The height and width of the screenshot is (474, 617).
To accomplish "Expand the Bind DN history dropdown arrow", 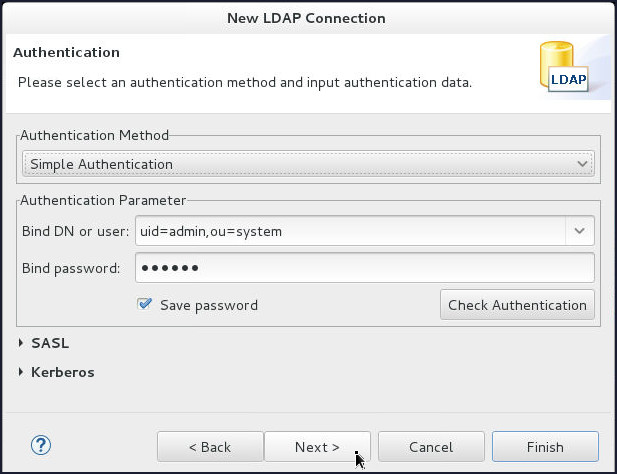I will click(x=580, y=231).
